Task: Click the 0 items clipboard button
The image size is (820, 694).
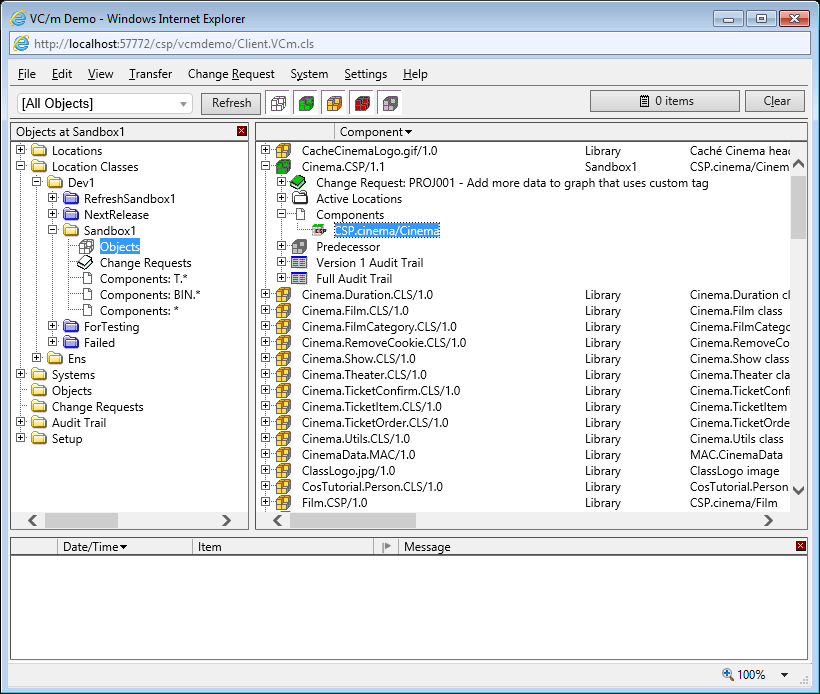Action: (666, 101)
